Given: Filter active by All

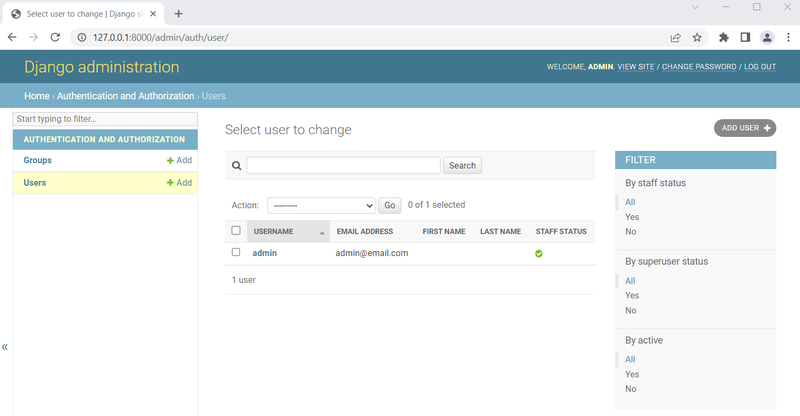Looking at the screenshot, I should point(630,359).
